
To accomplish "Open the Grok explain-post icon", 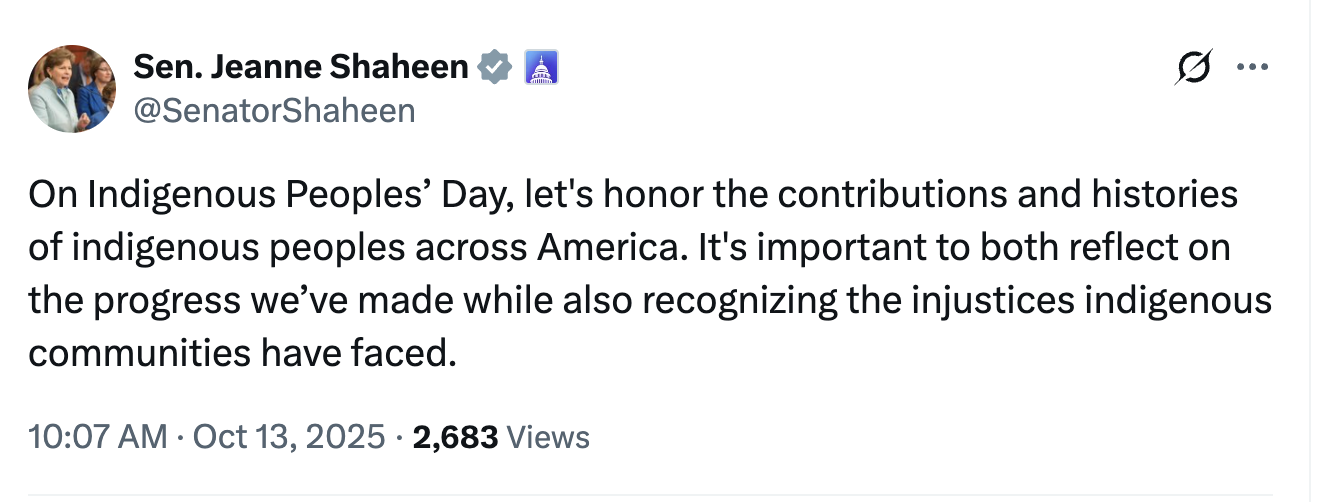I will click(1195, 68).
